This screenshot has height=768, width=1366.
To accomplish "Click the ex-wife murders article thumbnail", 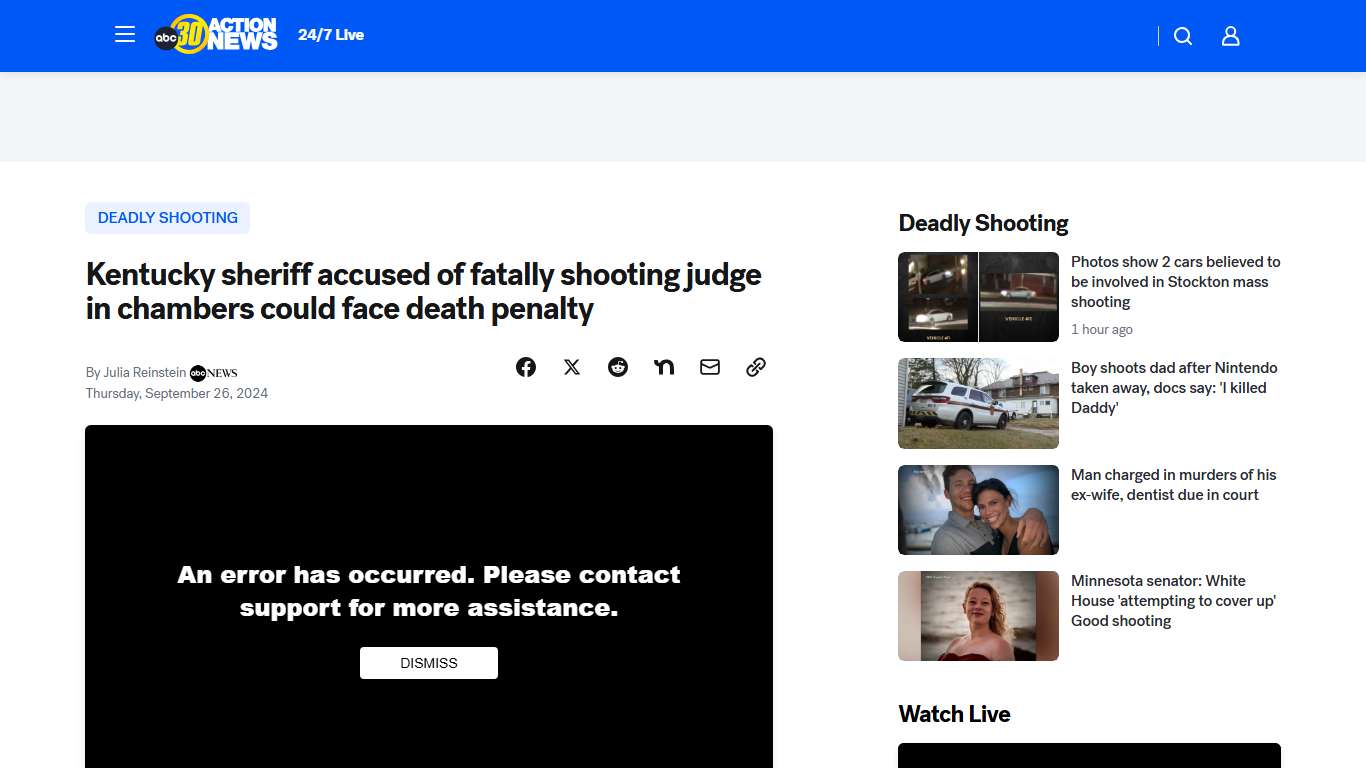I will (978, 510).
